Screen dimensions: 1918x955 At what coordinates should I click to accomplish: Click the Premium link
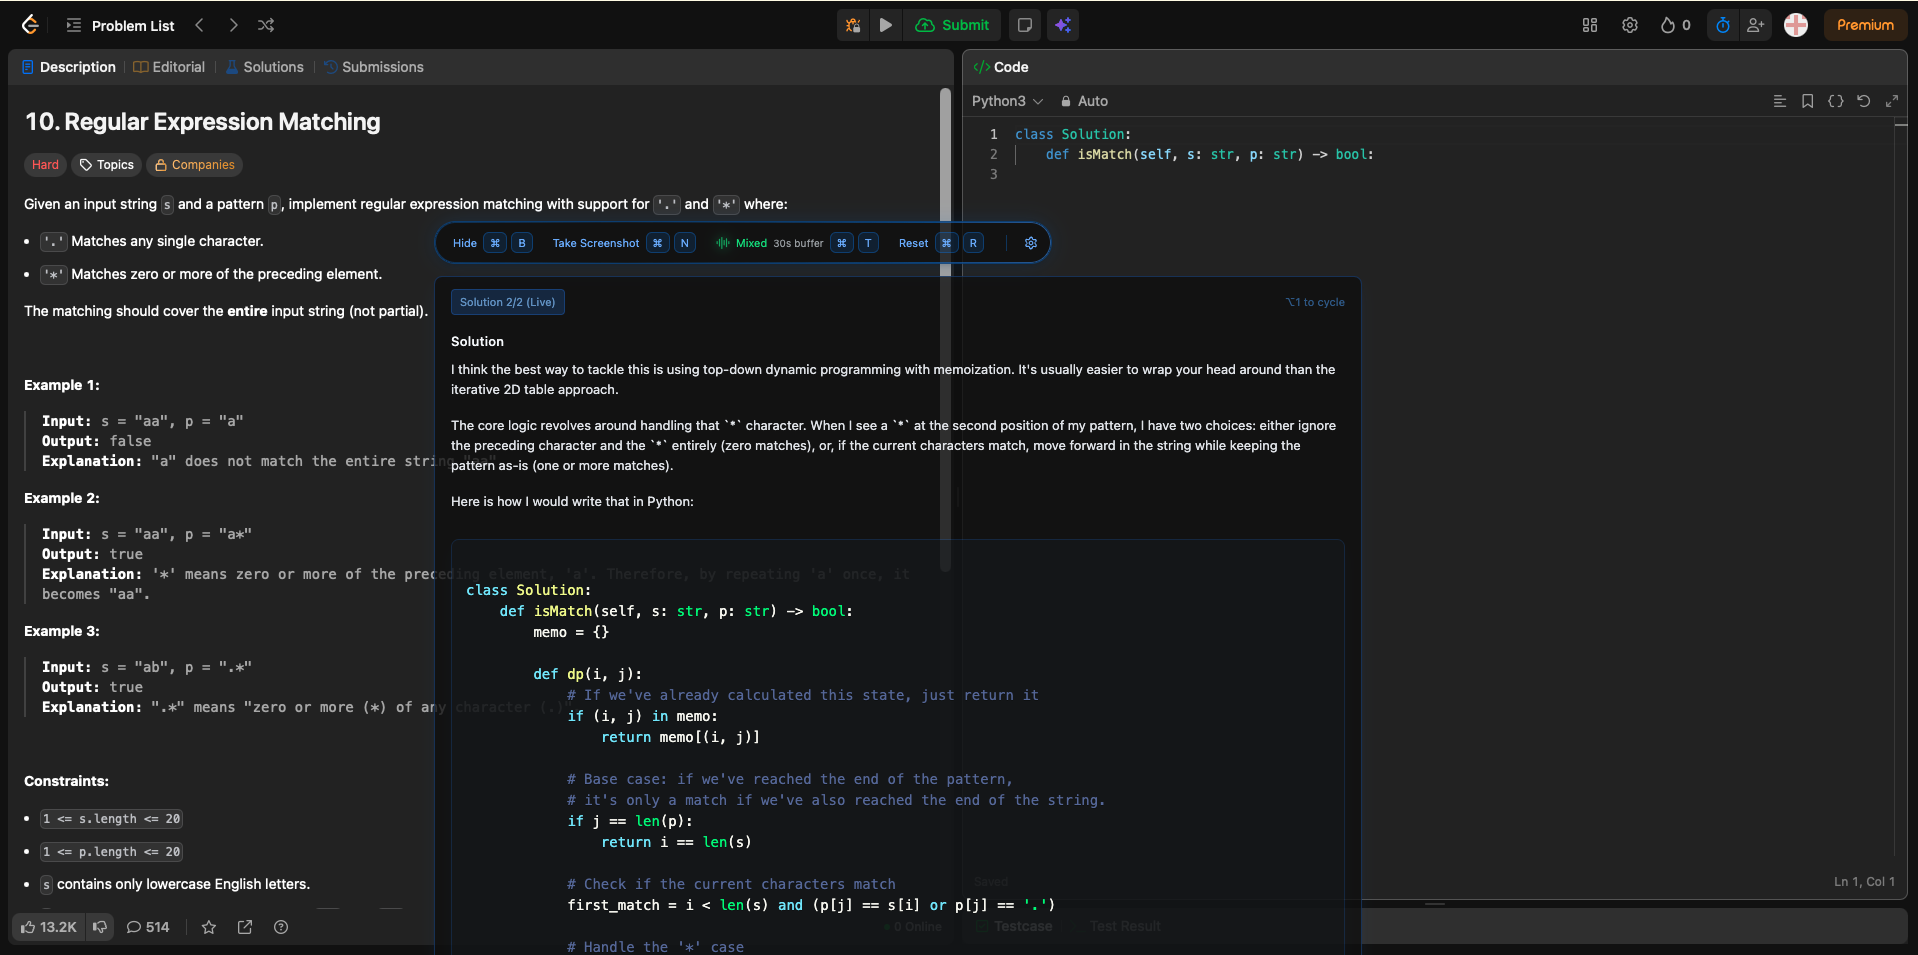click(x=1864, y=25)
